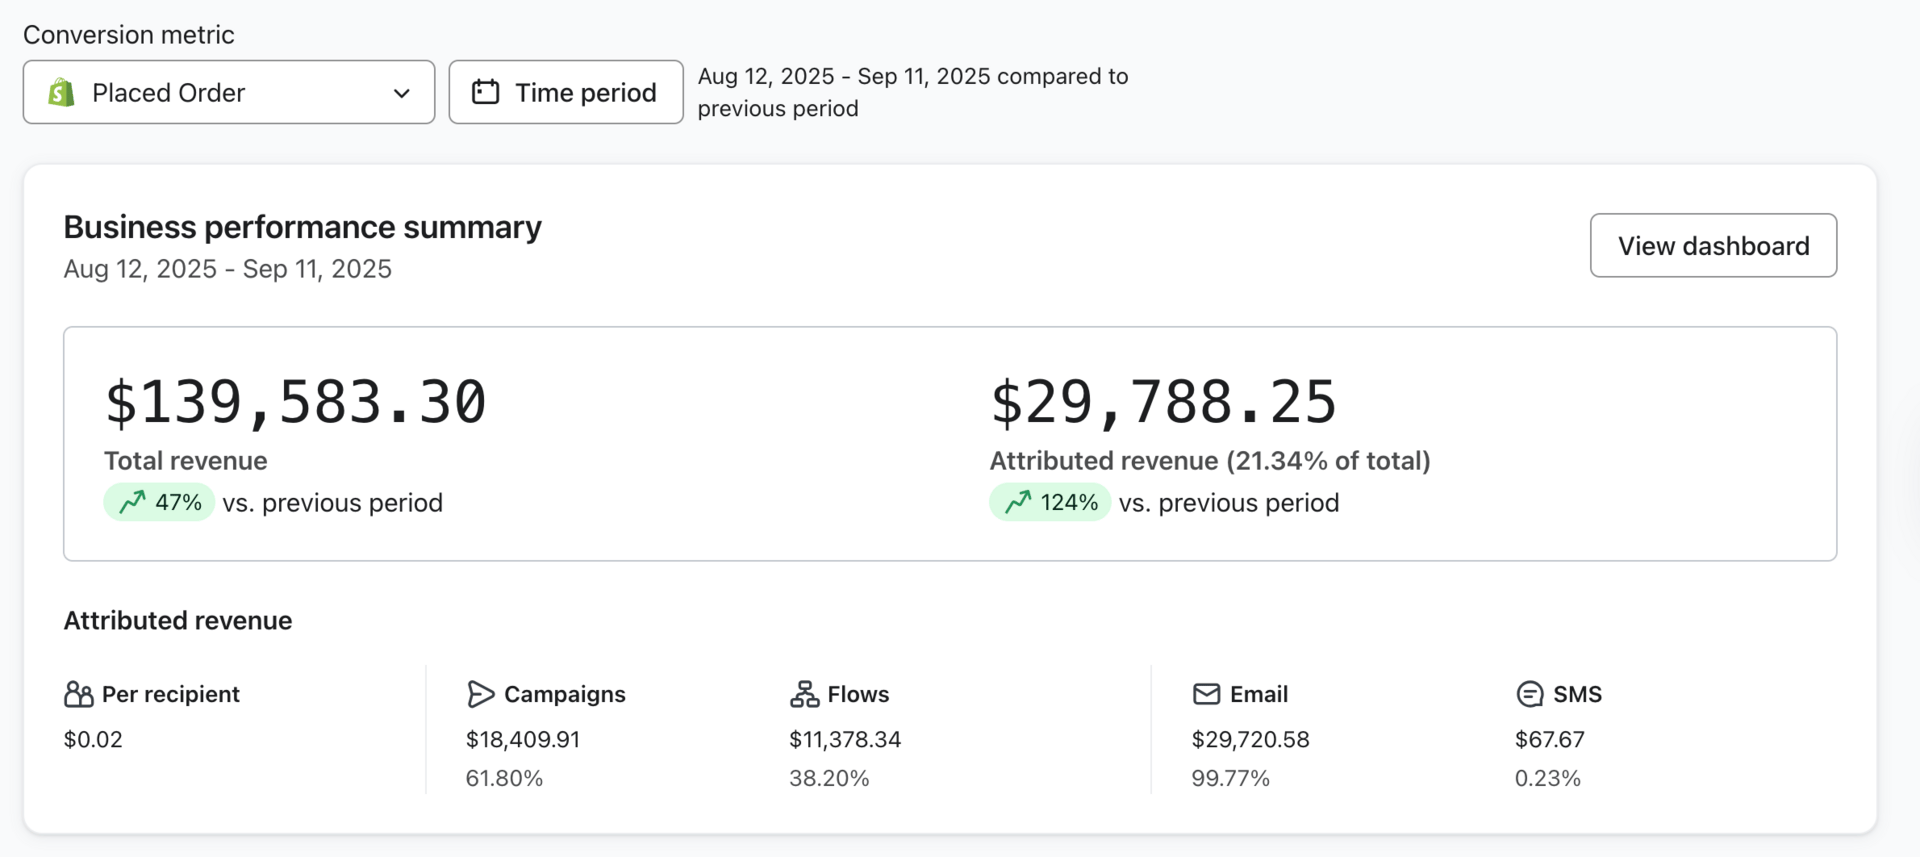Click the calendar icon in Time period
This screenshot has height=857, width=1920.
485,92
